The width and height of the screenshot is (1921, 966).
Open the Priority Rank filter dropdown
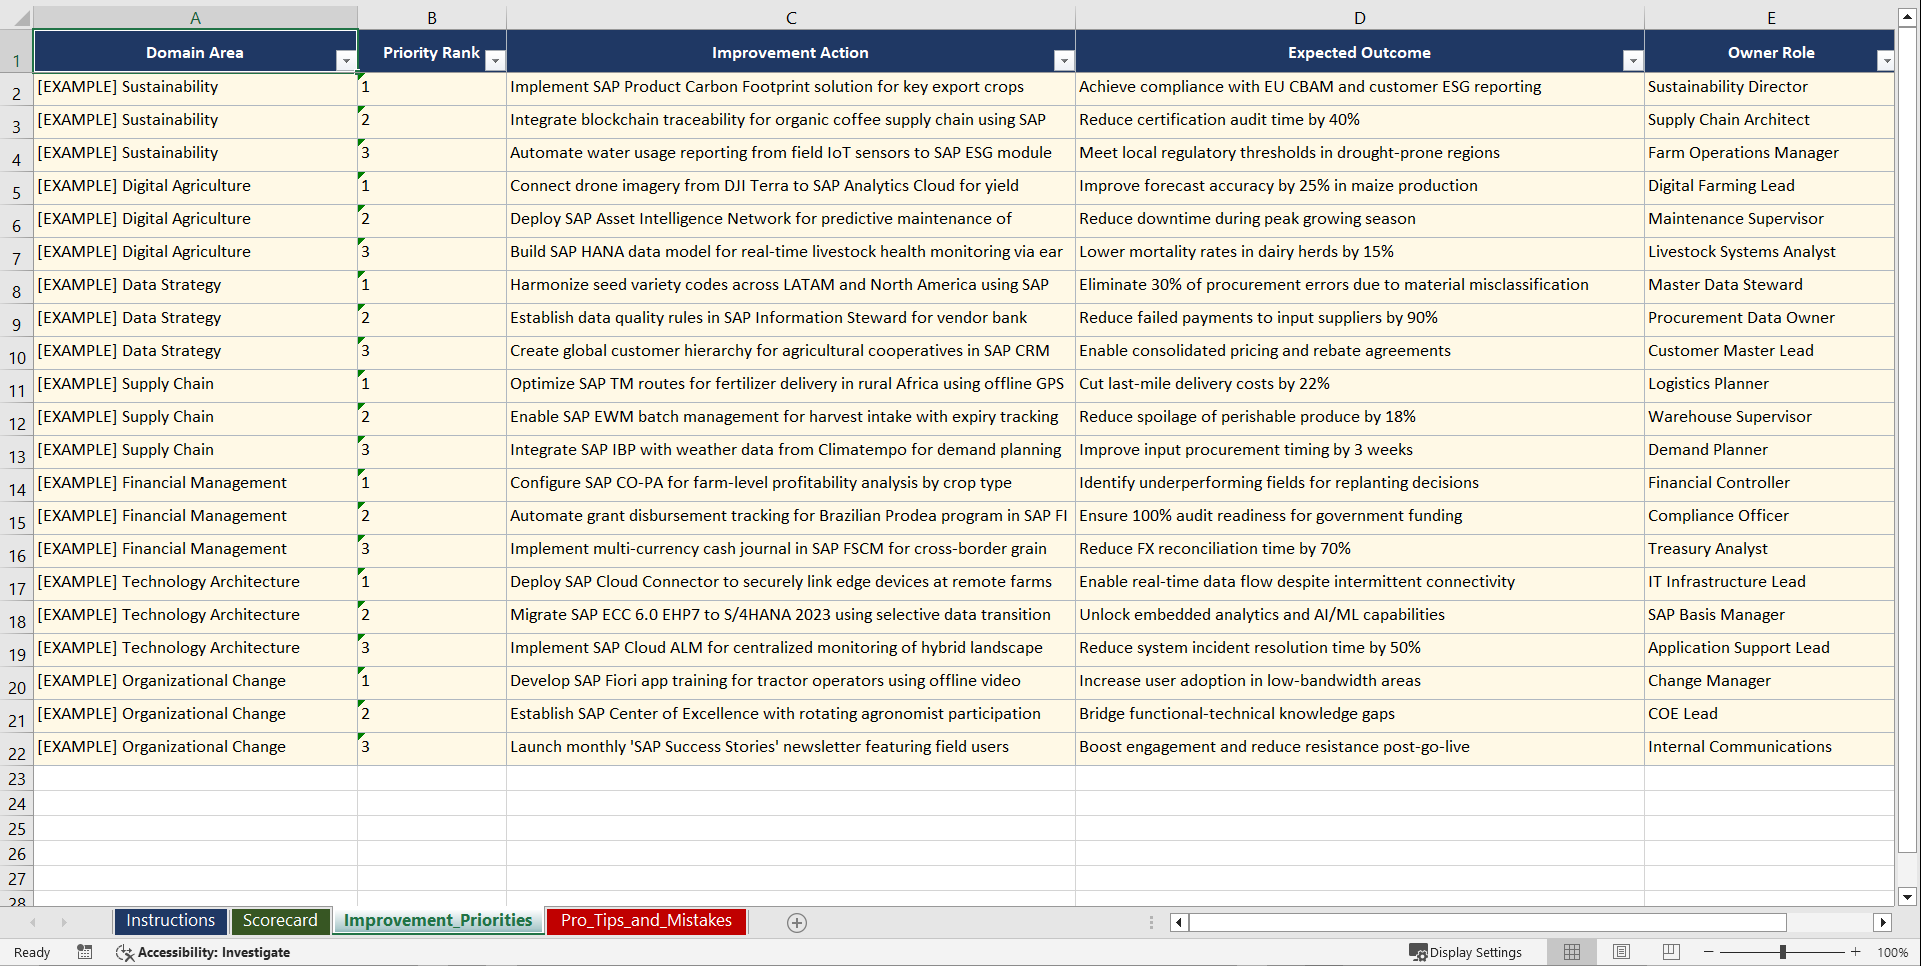495,61
